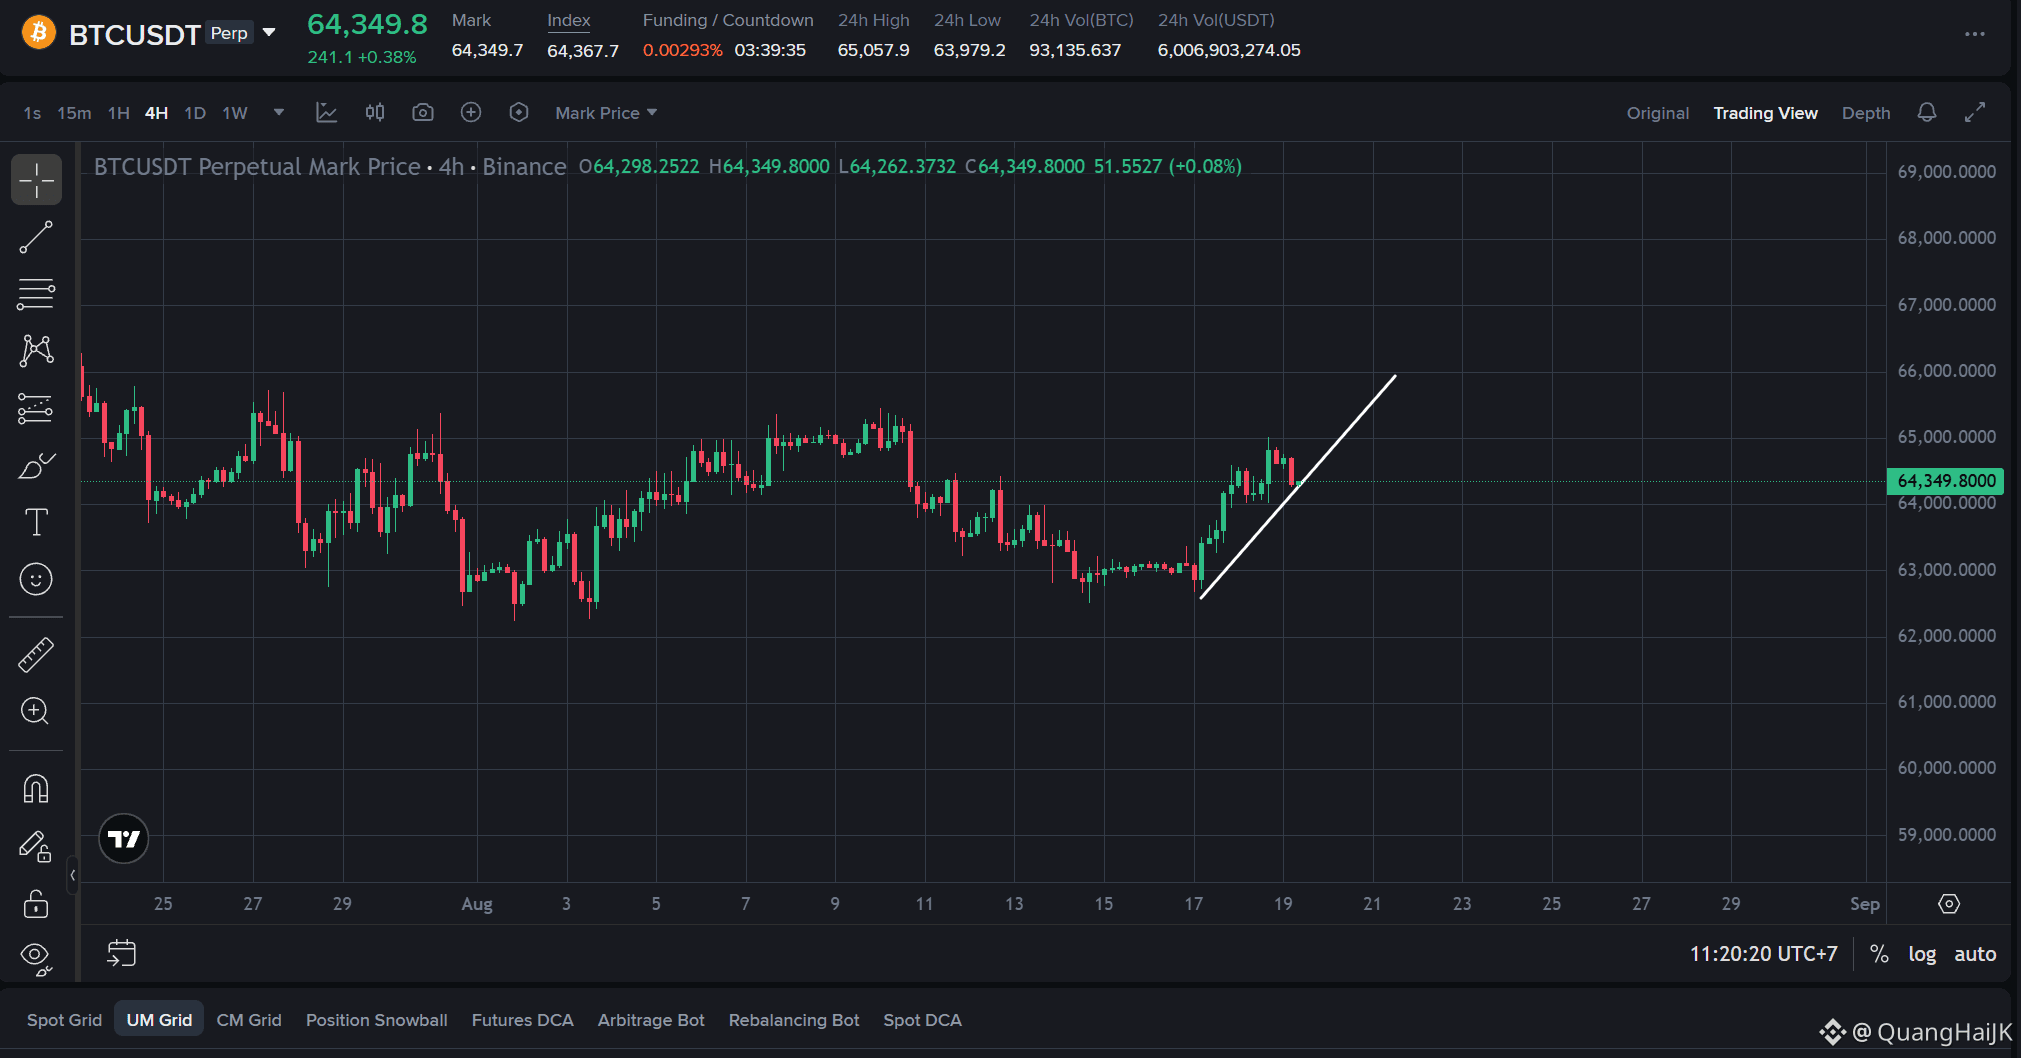Screen dimensions: 2021x1058
Task: Click the current price label 64,349.8000
Action: click(x=1945, y=481)
